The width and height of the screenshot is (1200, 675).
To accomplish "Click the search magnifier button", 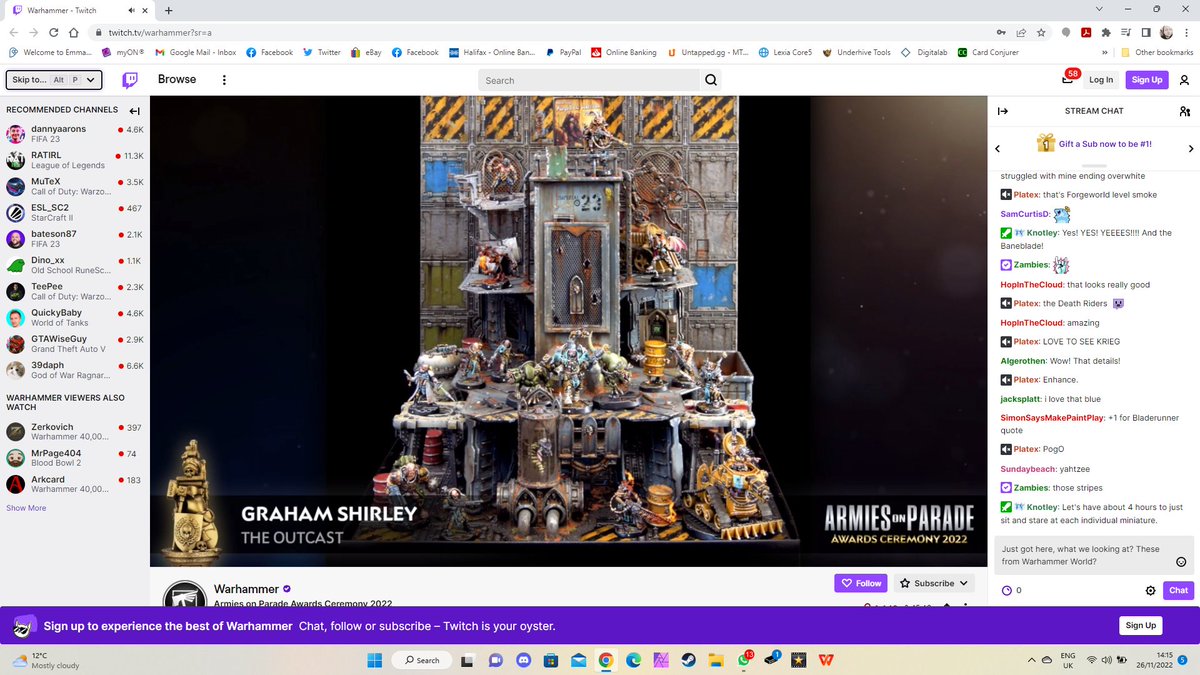I will (x=711, y=80).
